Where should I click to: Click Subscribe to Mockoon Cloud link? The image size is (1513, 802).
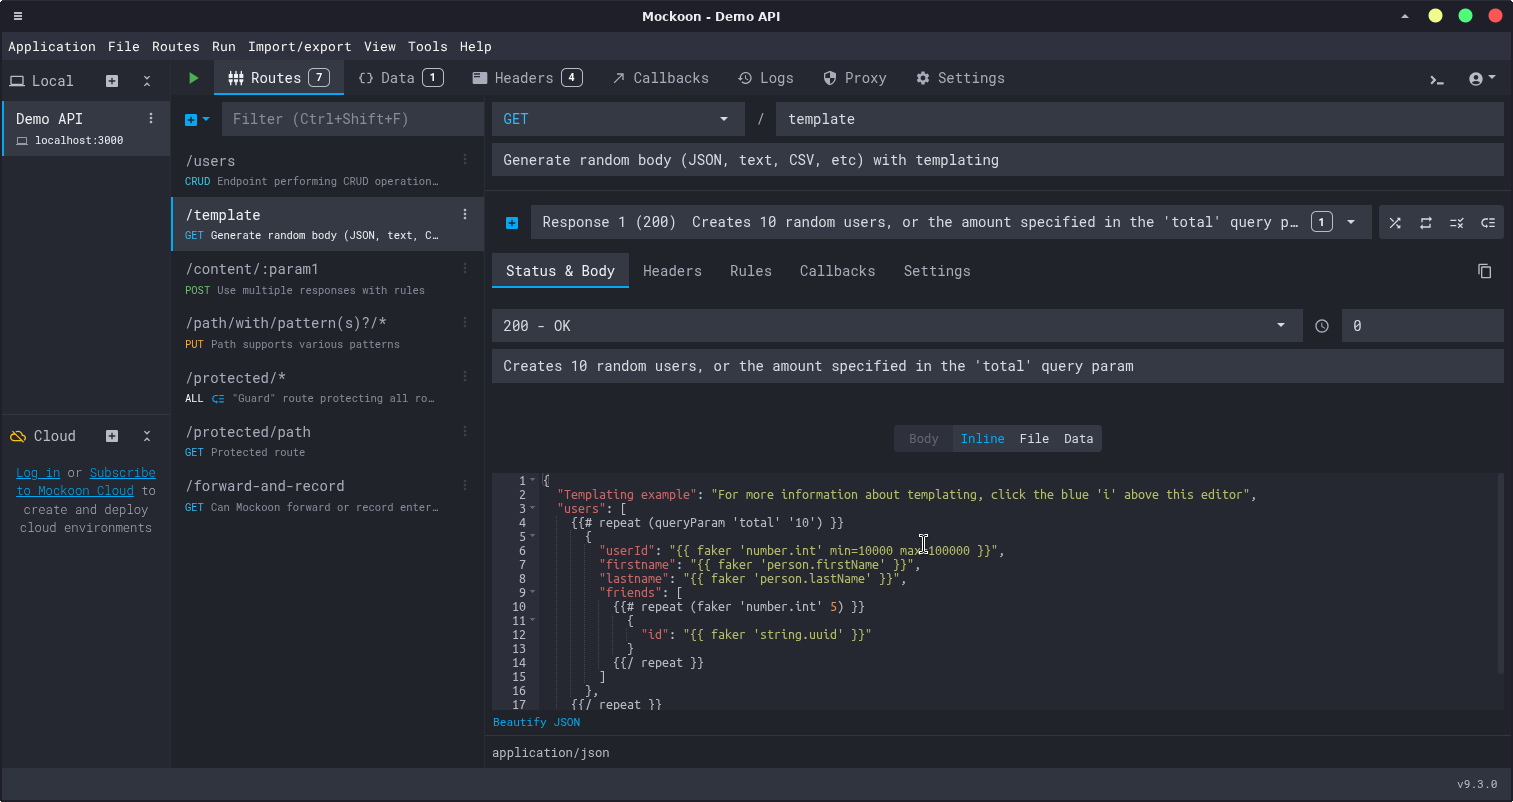coord(86,482)
